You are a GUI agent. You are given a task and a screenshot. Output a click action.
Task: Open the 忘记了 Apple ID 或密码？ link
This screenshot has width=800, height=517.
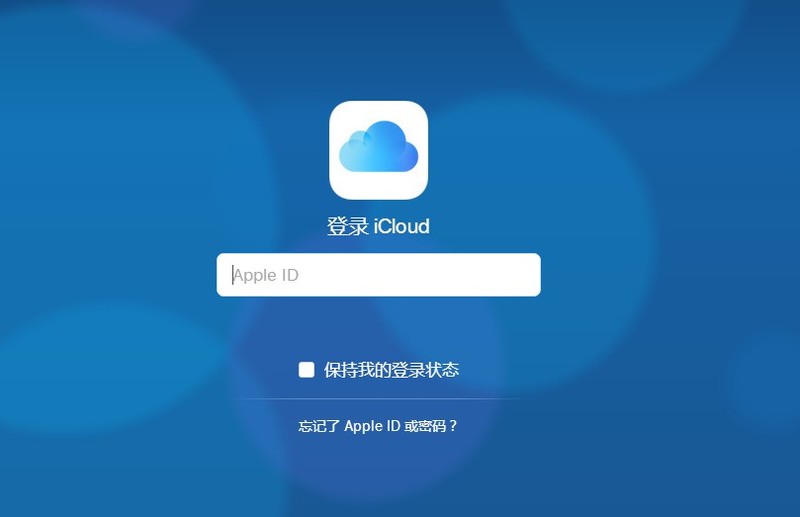378,426
